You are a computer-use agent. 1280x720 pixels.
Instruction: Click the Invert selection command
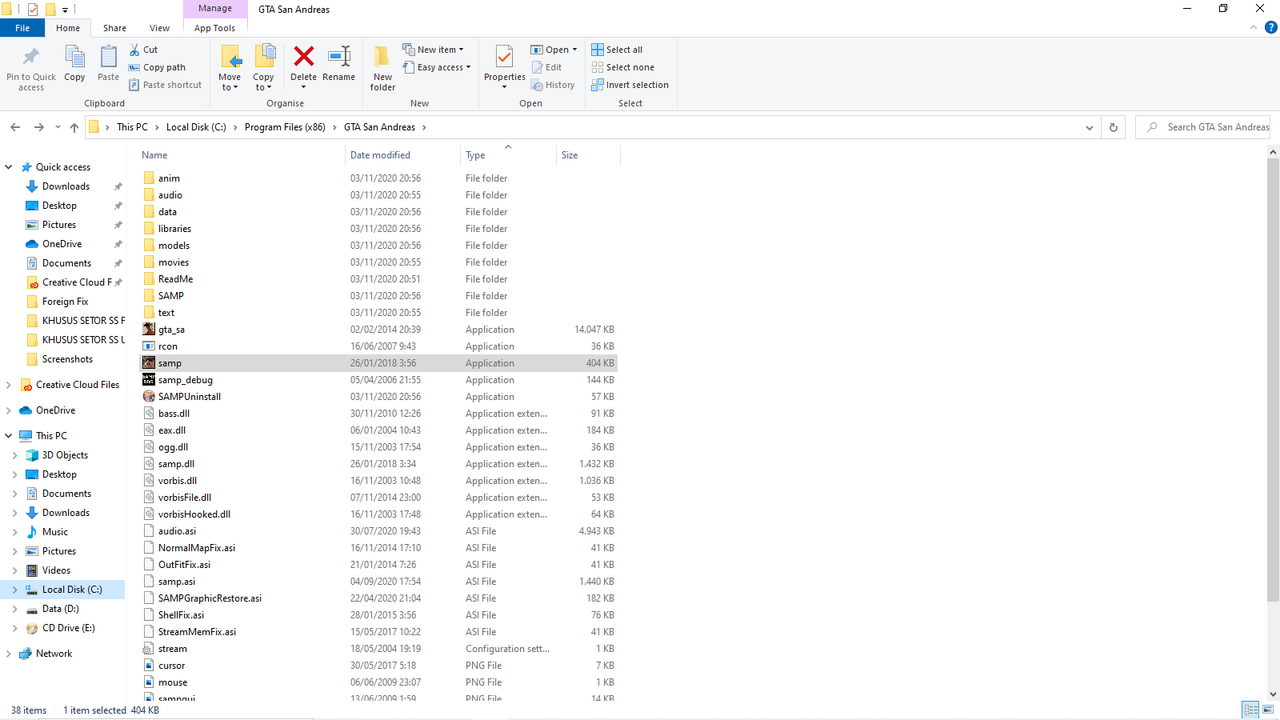click(x=630, y=85)
